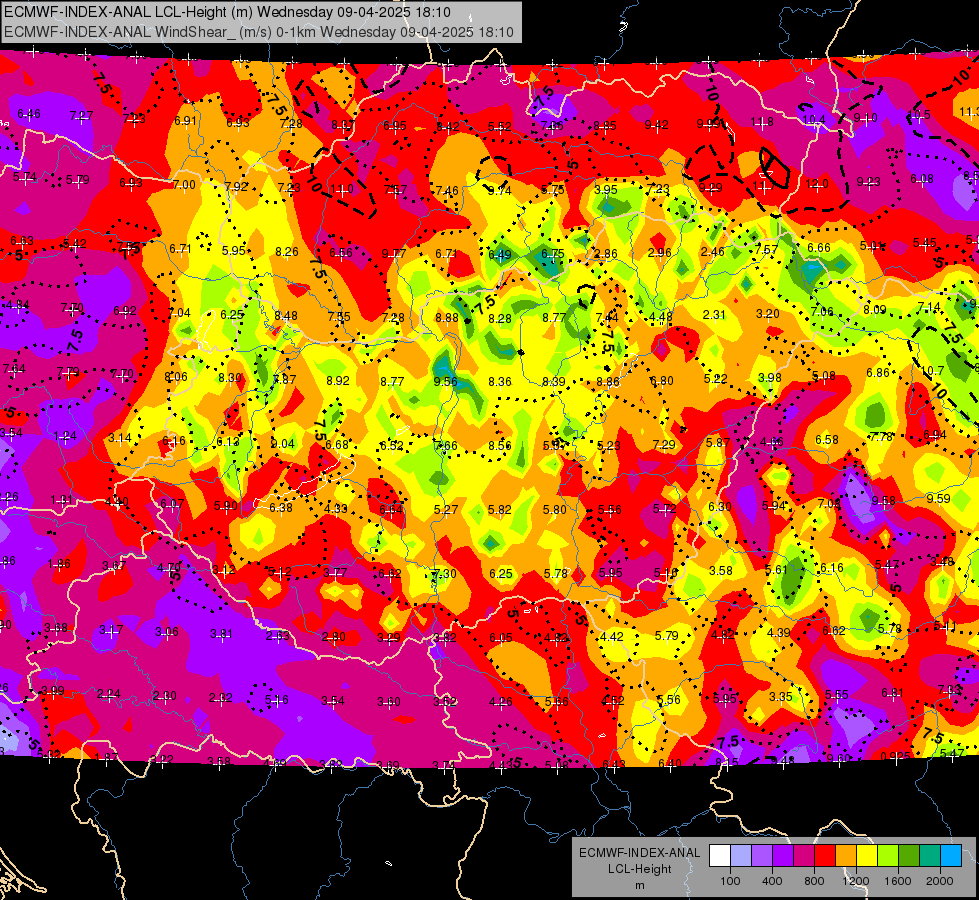Image resolution: width=979 pixels, height=900 pixels.
Task: Click the wind shear value '4.39'
Action: [779, 633]
